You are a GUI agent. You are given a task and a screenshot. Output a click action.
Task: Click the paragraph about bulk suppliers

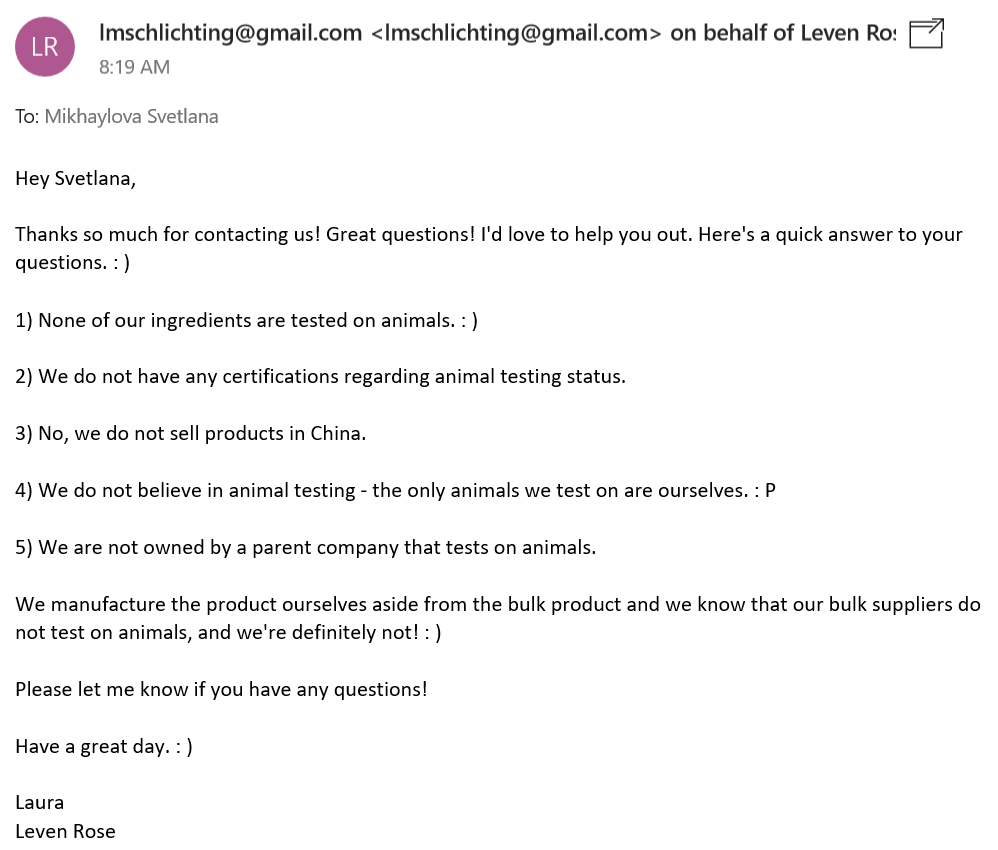[498, 618]
